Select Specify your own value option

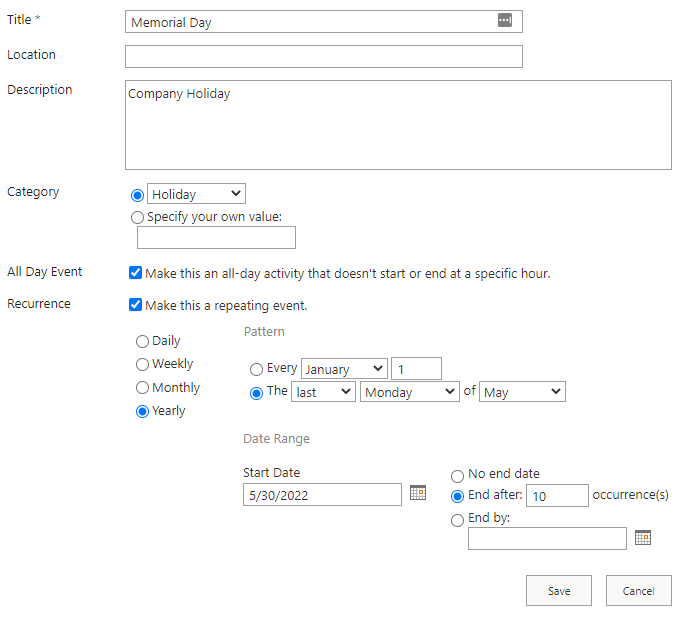point(137,217)
